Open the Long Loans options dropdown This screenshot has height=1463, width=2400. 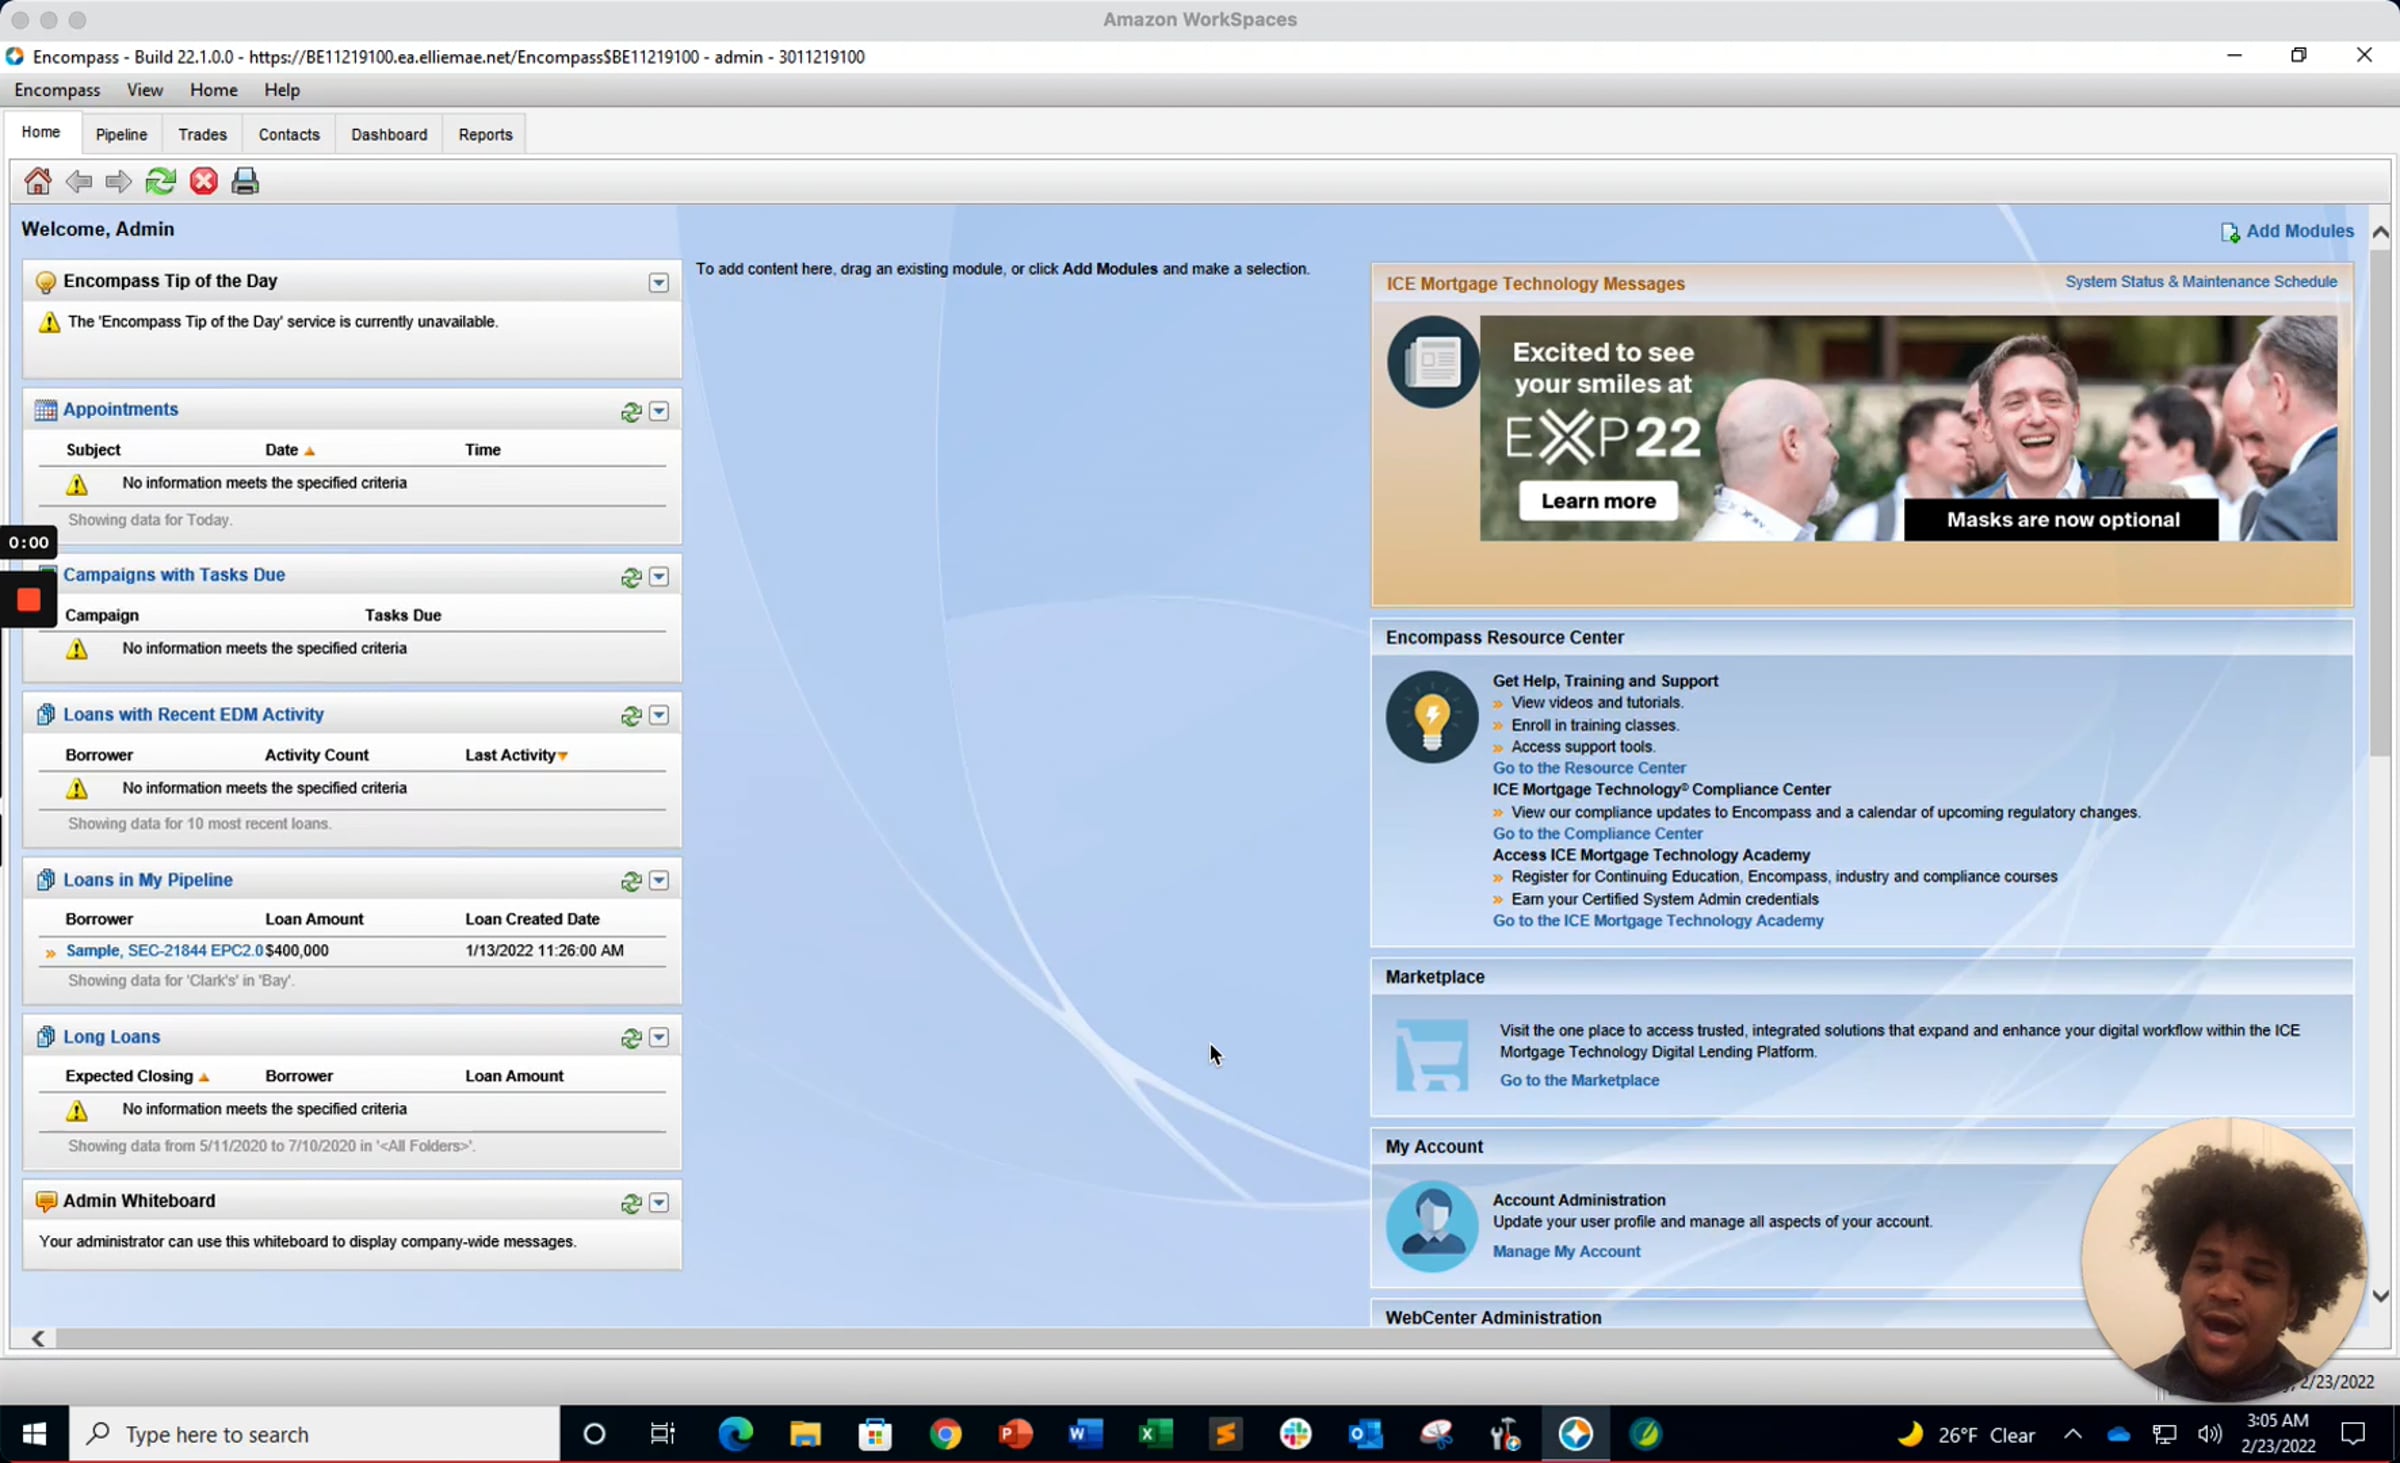click(x=659, y=1037)
